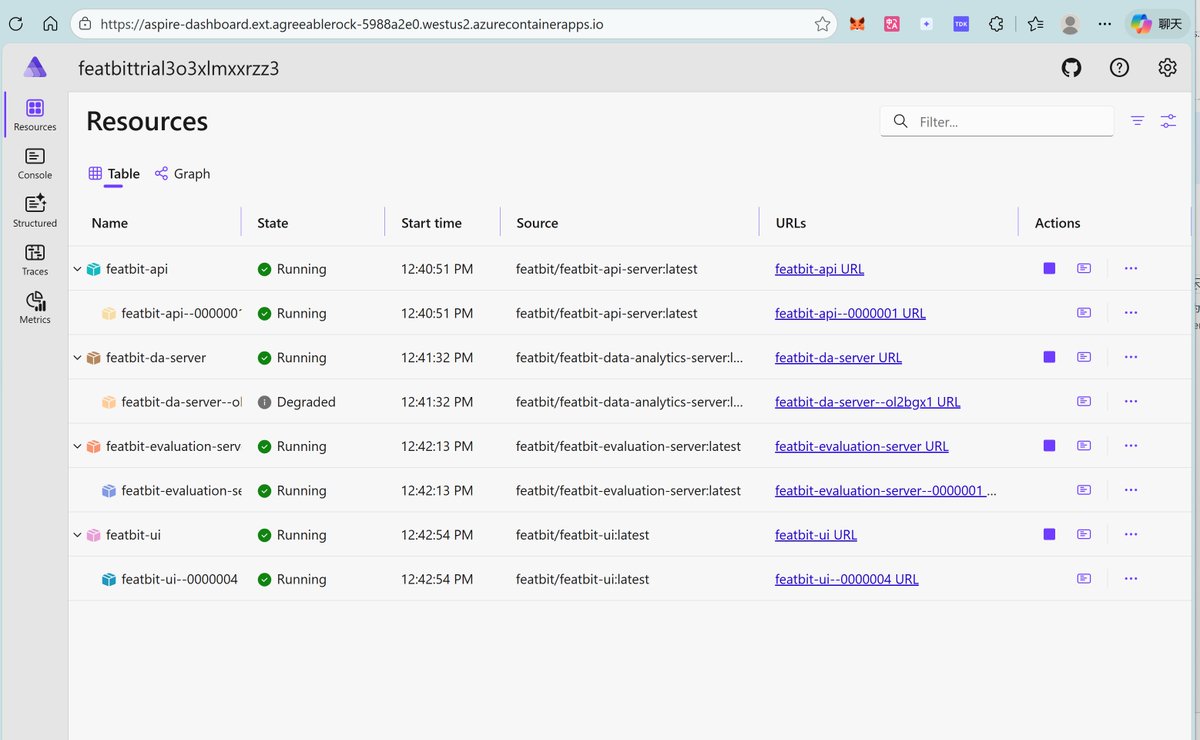This screenshot has height=740, width=1200.
Task: Sort by the Name column header
Action: click(110, 223)
